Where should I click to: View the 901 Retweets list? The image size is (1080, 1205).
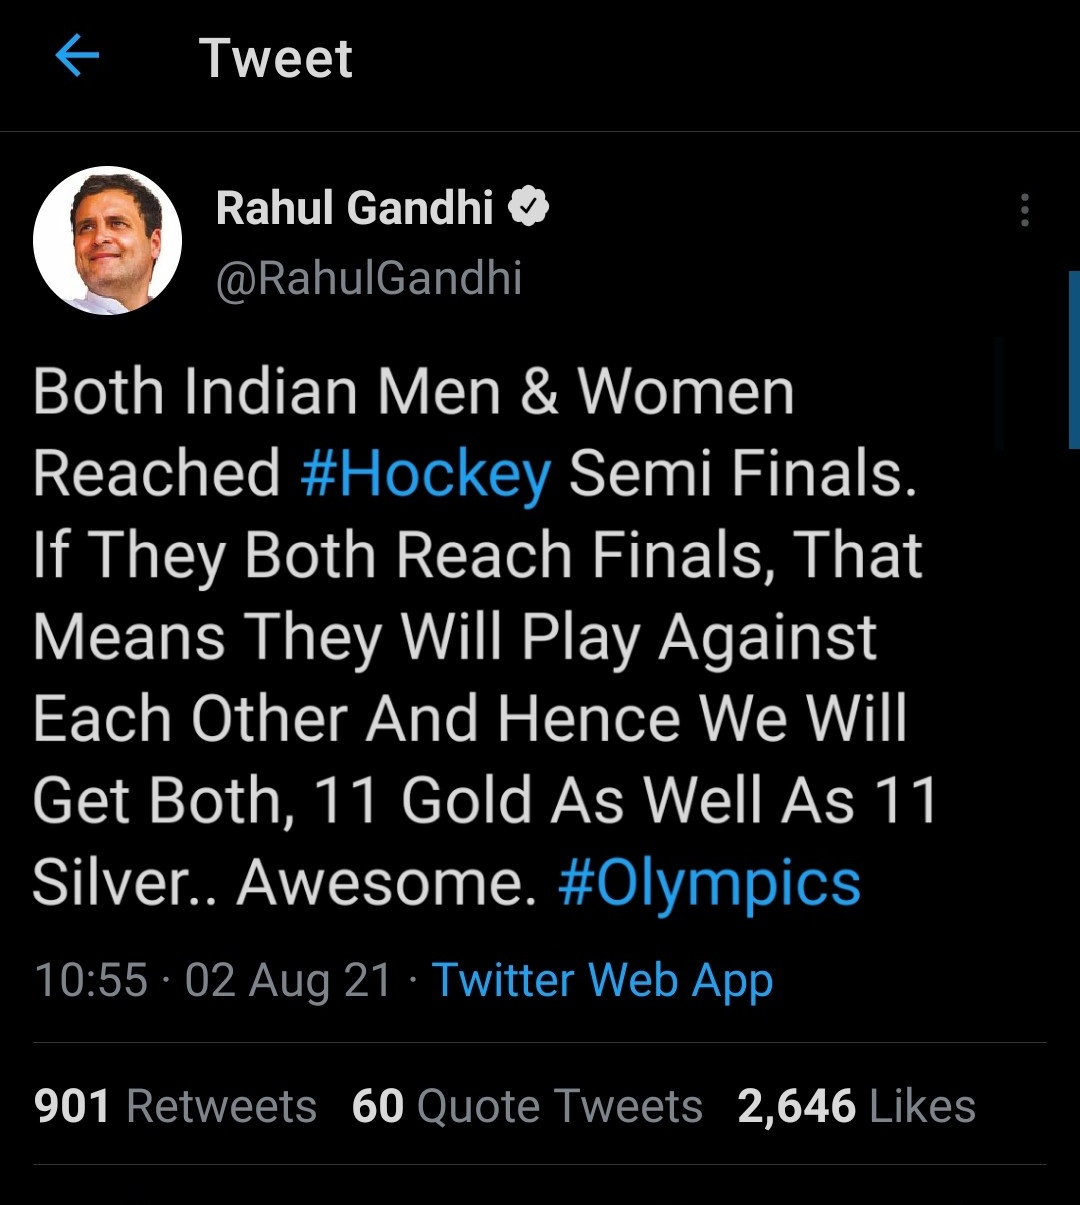pos(175,1106)
